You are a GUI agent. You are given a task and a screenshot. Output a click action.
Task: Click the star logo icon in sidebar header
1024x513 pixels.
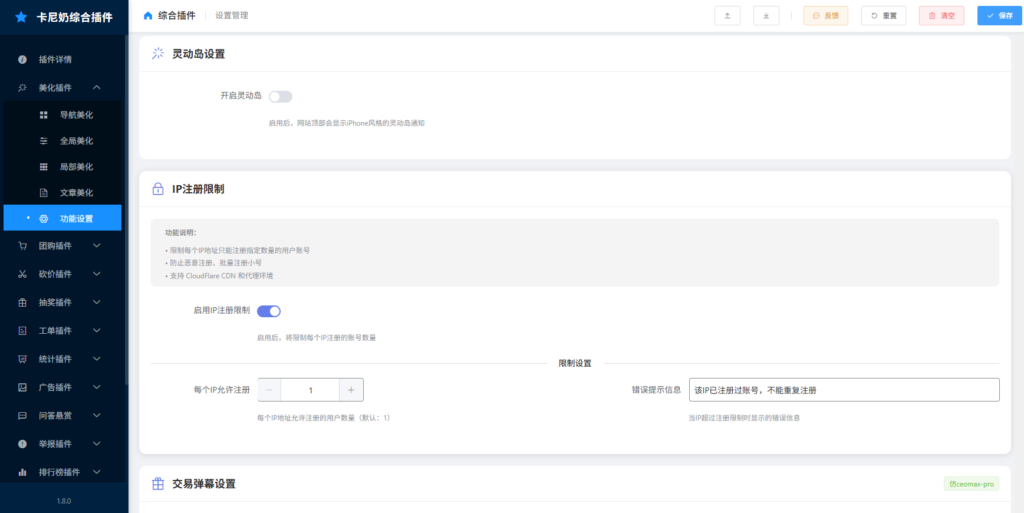pyautogui.click(x=21, y=17)
